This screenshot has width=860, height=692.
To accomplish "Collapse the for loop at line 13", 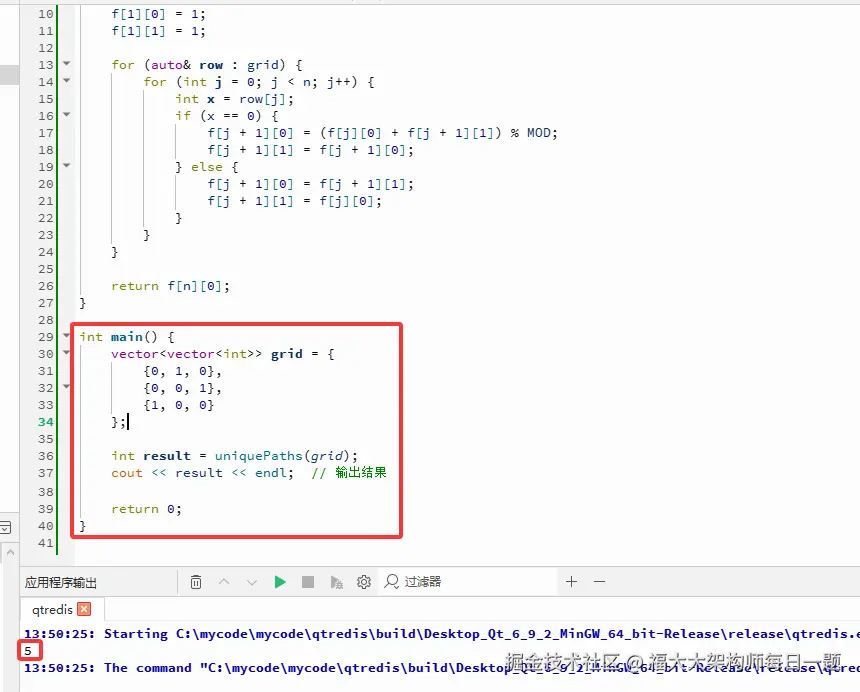I will point(67,64).
